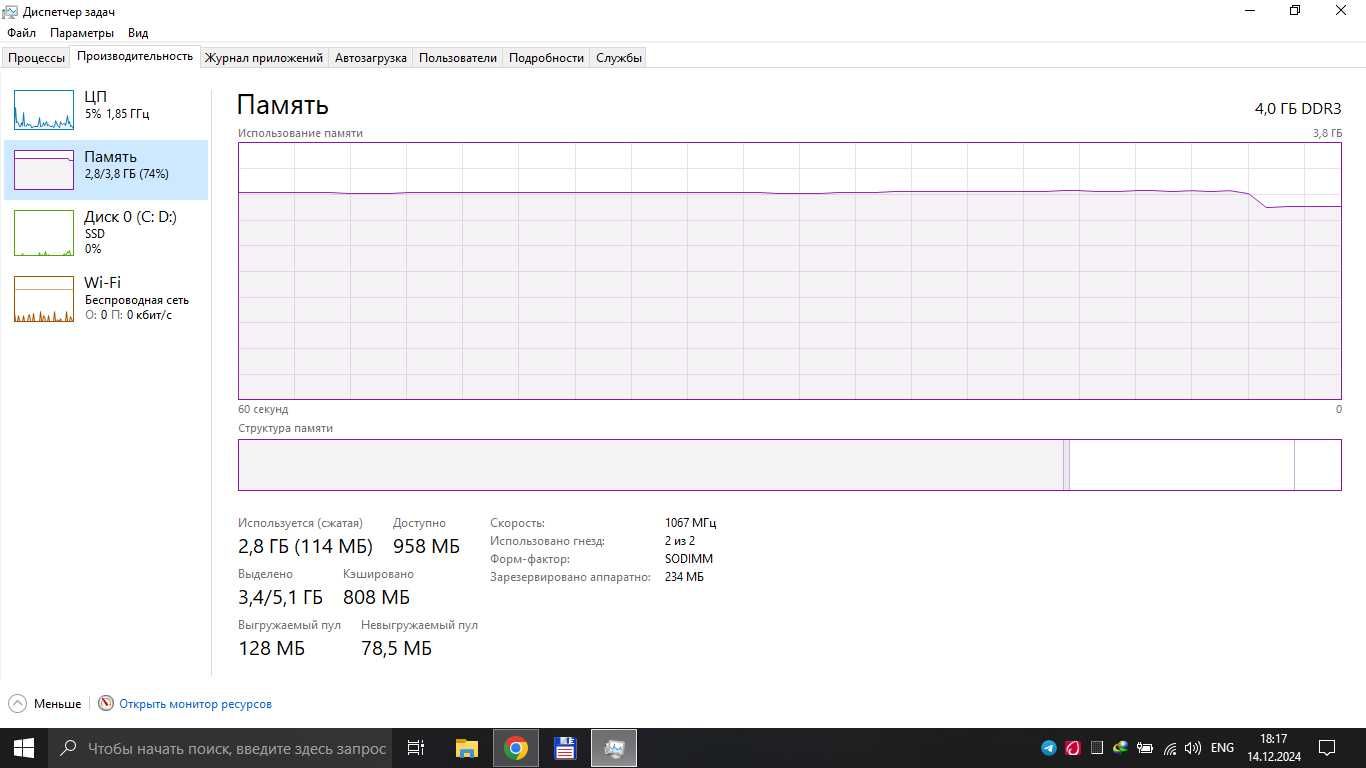Select the Память memory item in the sidebar
Viewport: 1366px width, 768px height.
(106, 170)
